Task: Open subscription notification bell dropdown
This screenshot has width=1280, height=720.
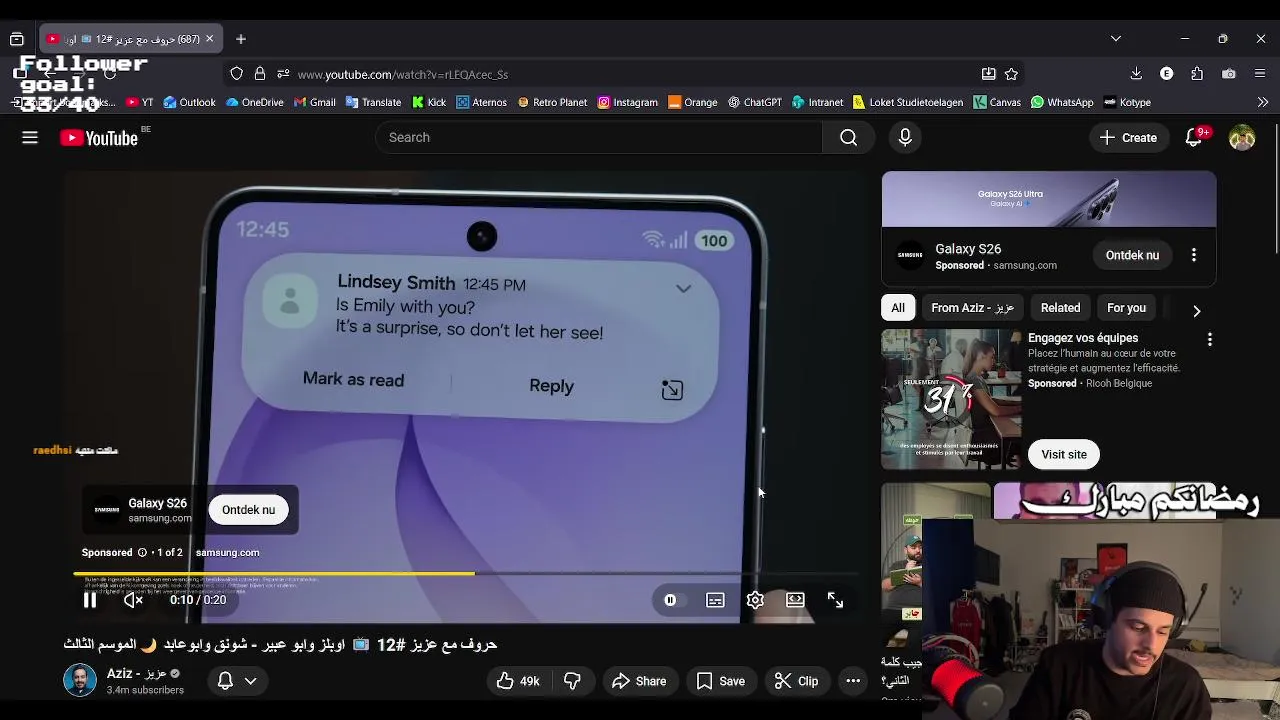Action: coord(238,681)
